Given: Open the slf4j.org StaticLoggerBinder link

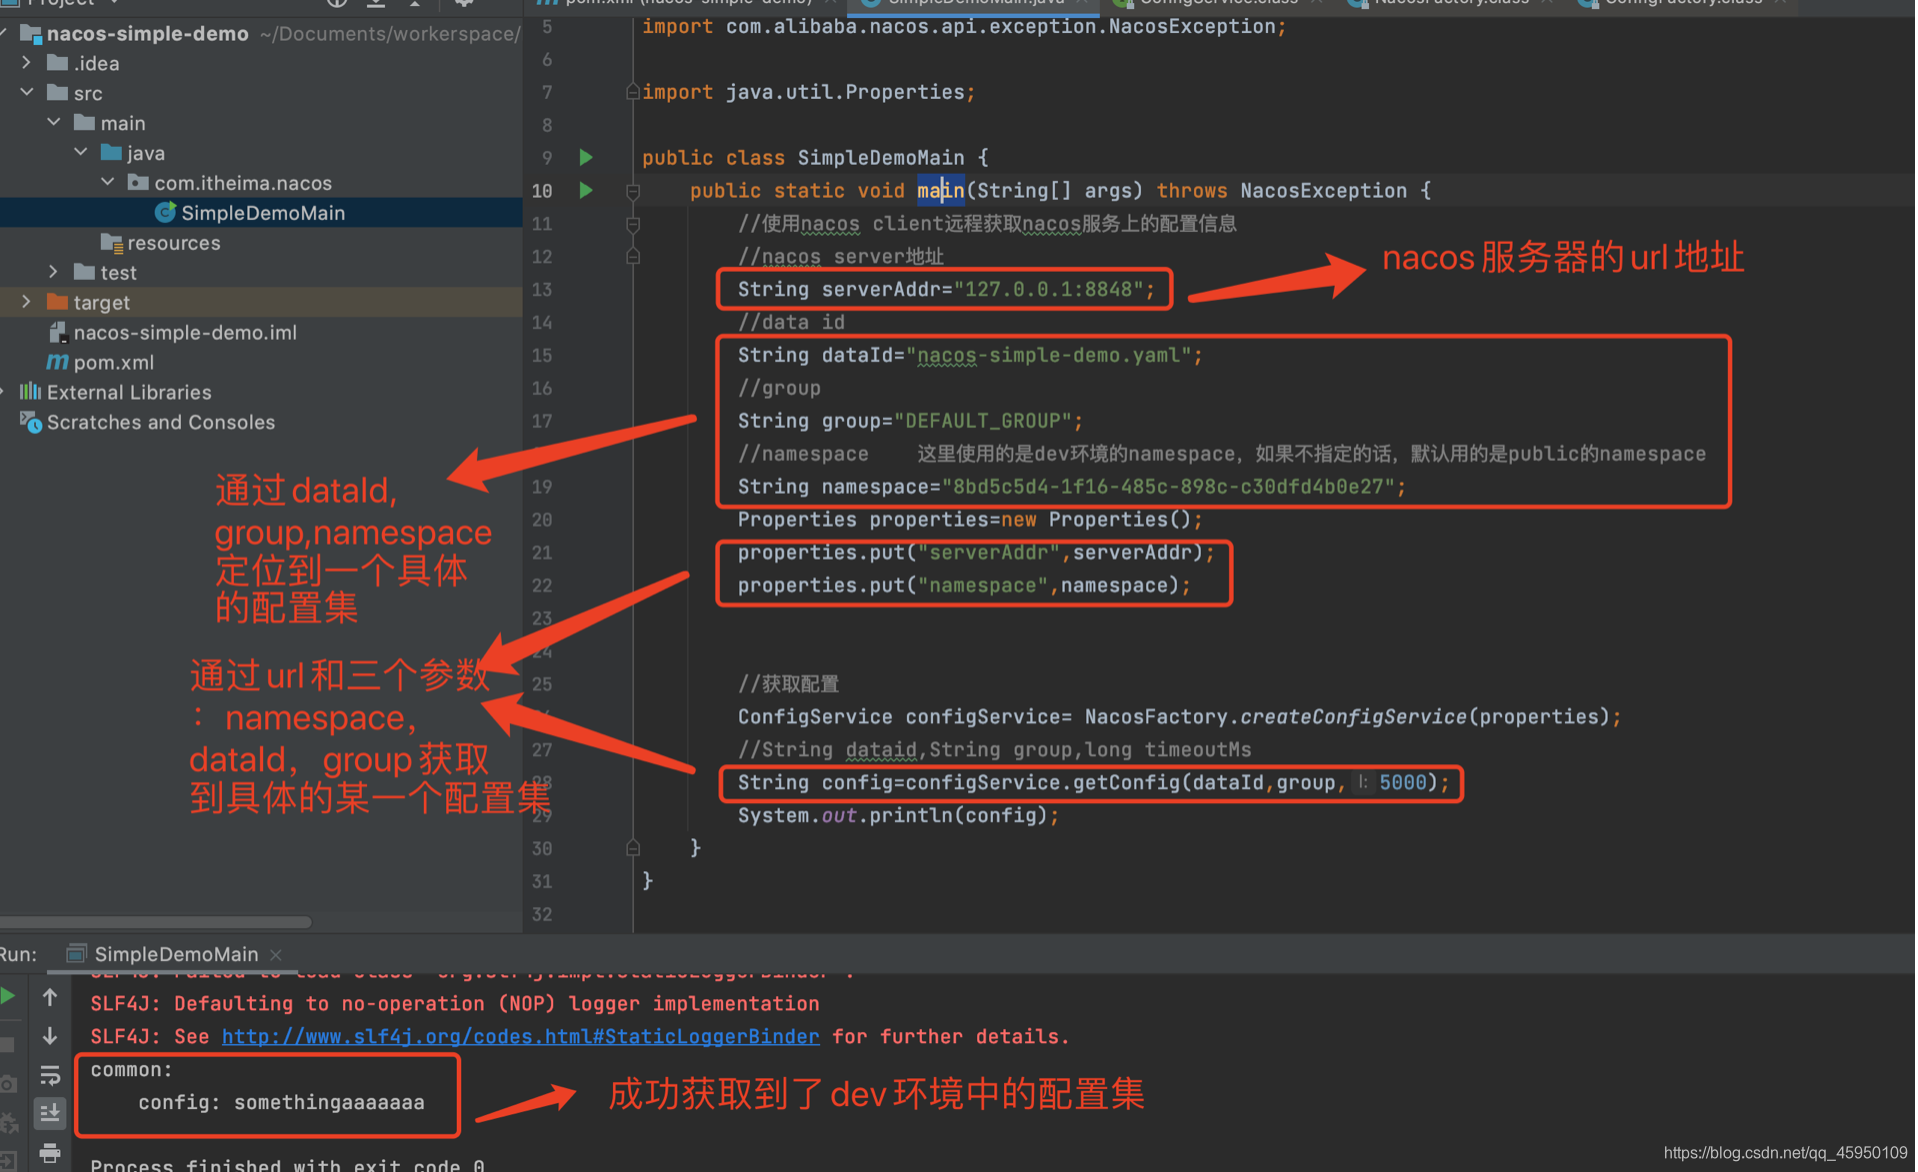Looking at the screenshot, I should 520,1036.
